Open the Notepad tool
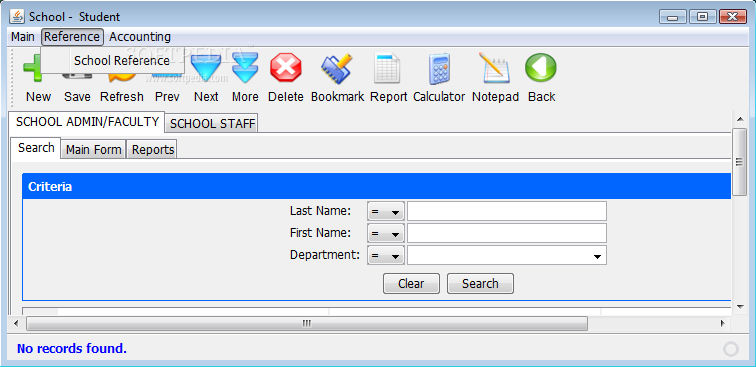This screenshot has height=367, width=756. point(494,68)
